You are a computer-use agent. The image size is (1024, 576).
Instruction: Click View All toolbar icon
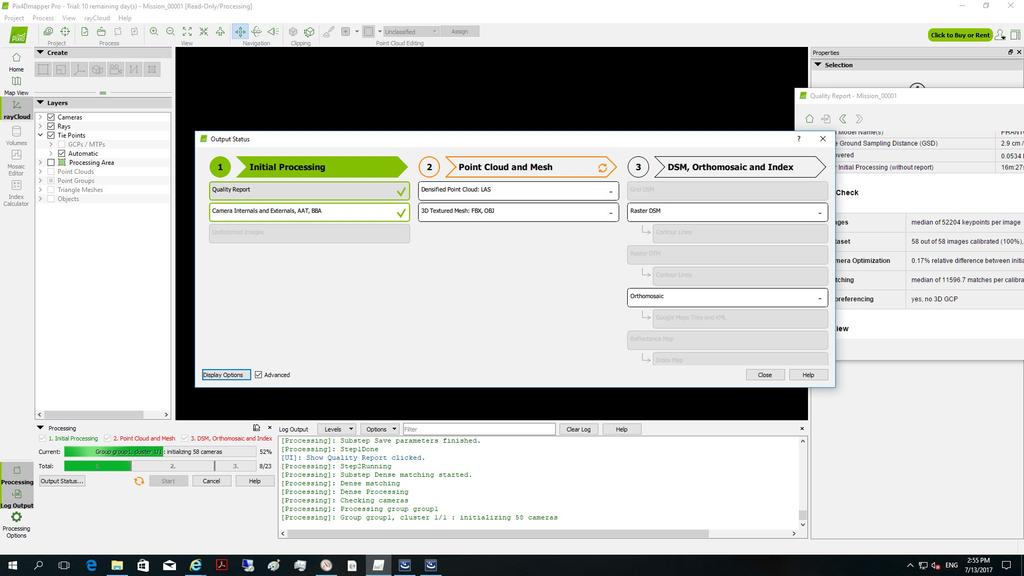pyautogui.click(x=187, y=31)
